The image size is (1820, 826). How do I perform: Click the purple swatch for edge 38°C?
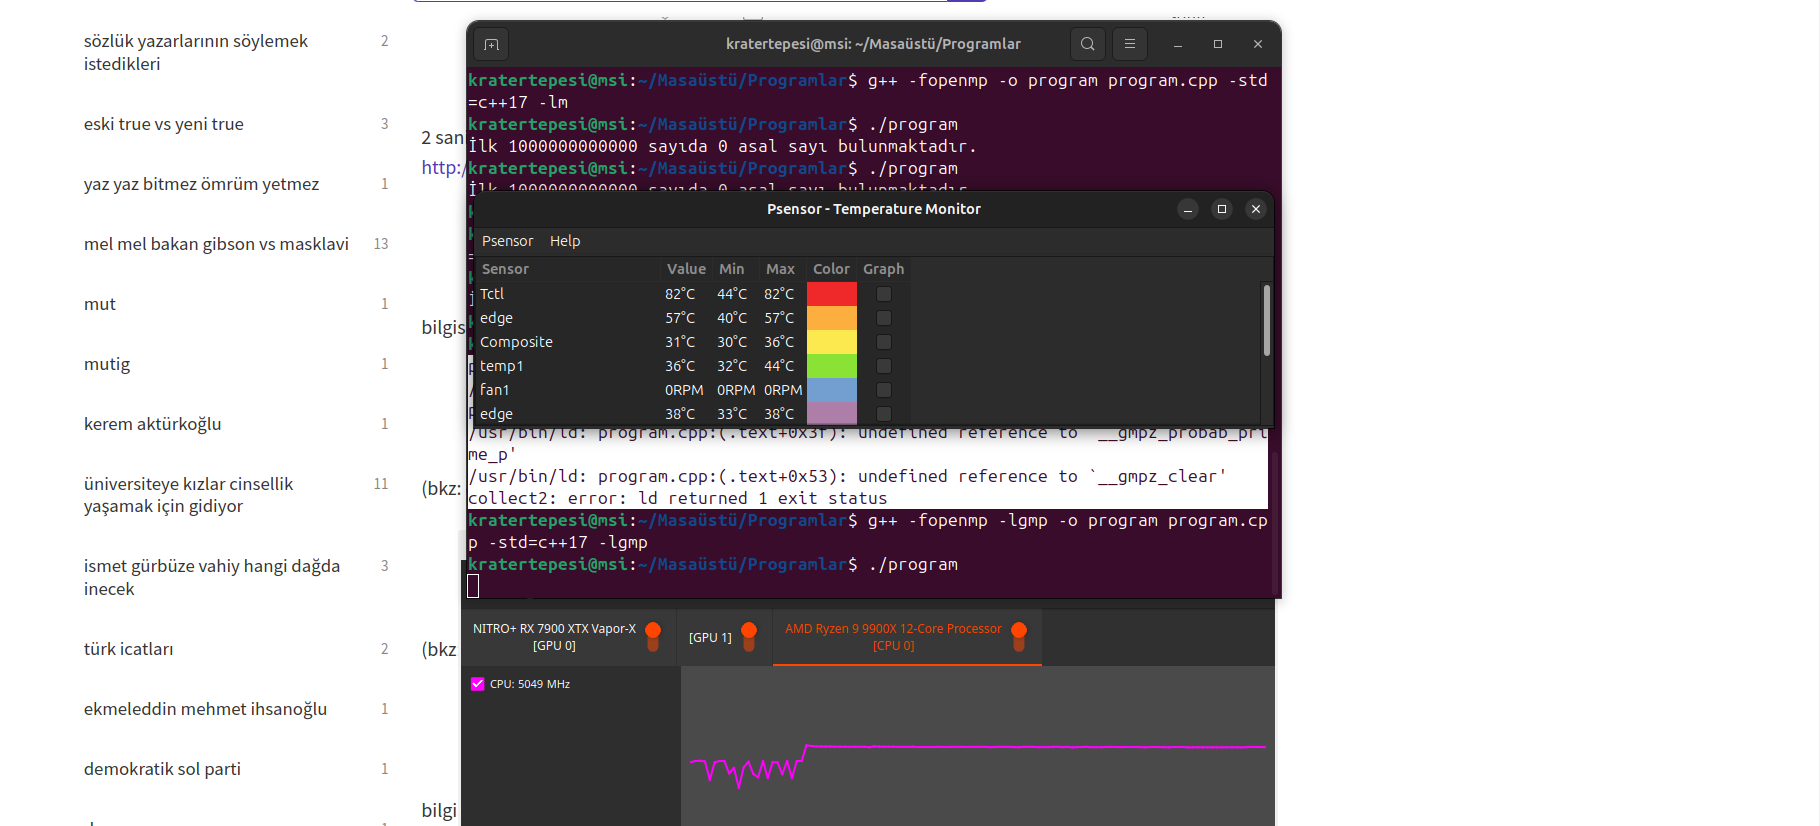point(832,414)
